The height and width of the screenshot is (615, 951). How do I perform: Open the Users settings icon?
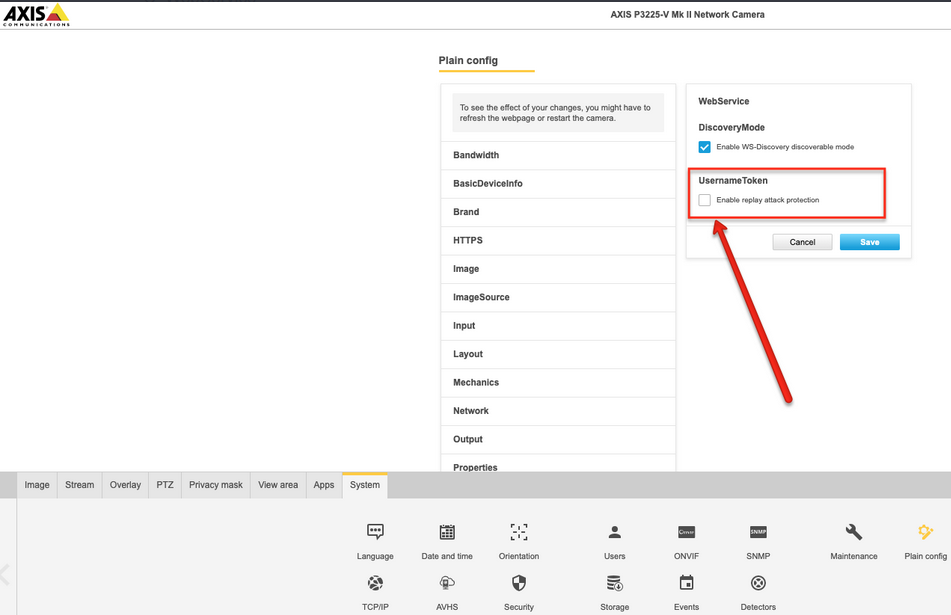pos(614,533)
